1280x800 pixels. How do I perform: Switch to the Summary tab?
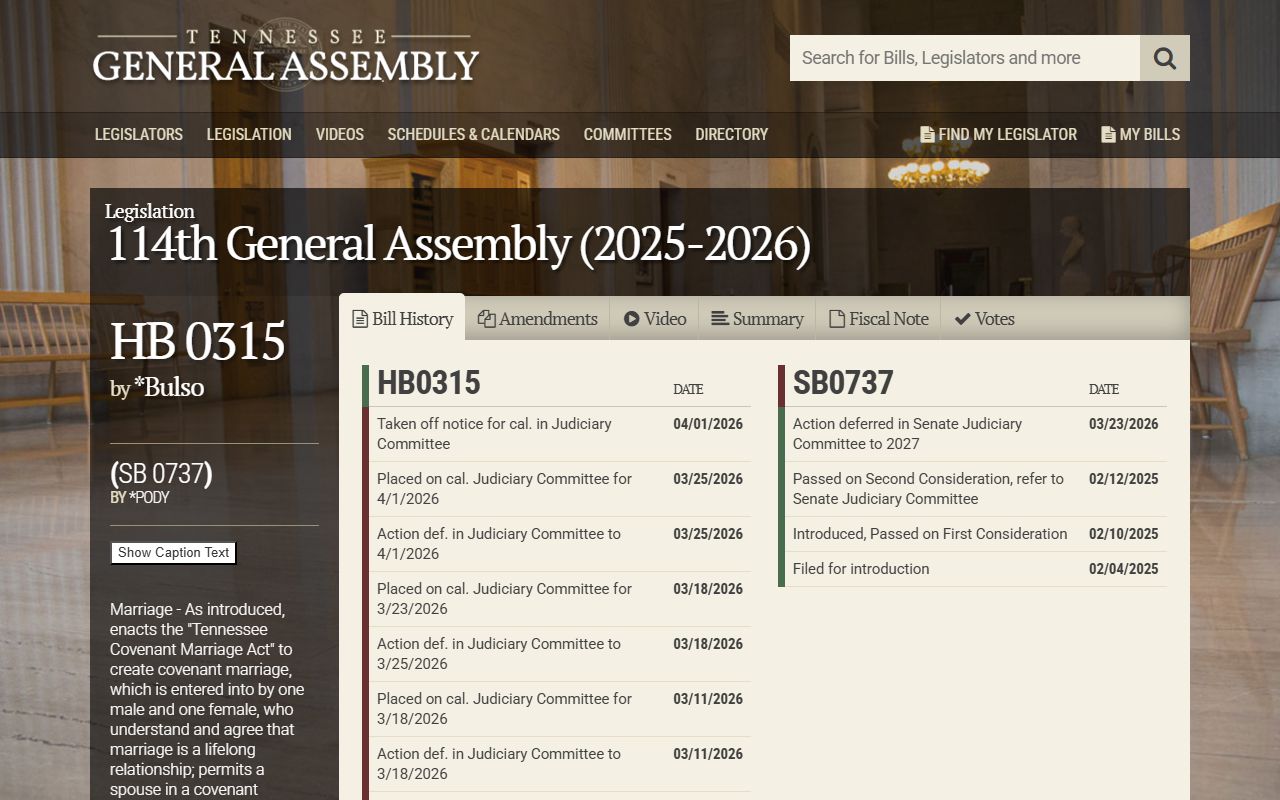tap(757, 319)
